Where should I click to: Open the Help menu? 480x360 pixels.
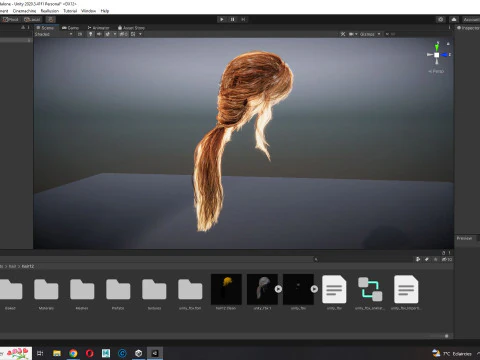pos(105,11)
